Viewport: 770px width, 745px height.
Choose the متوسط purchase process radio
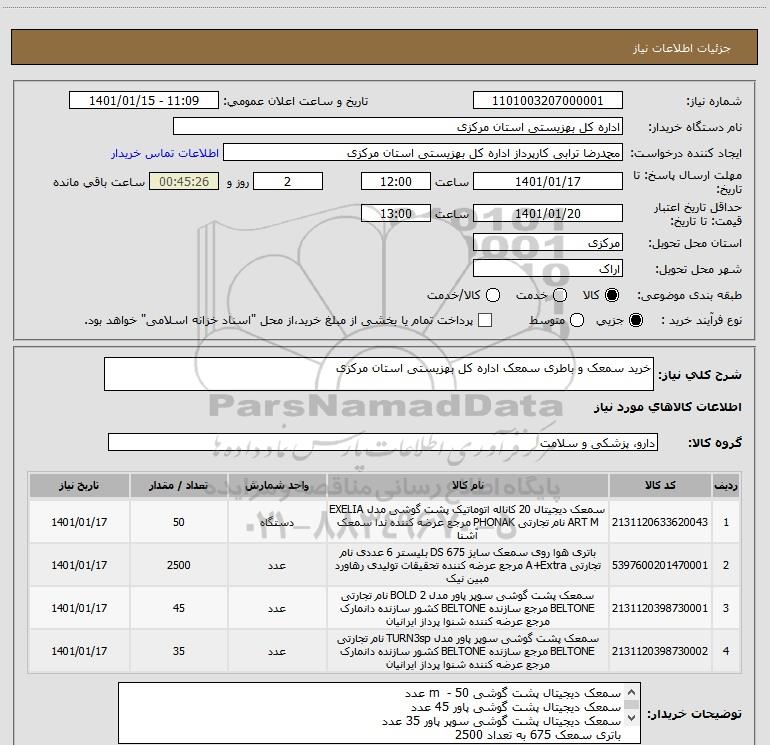(x=577, y=320)
